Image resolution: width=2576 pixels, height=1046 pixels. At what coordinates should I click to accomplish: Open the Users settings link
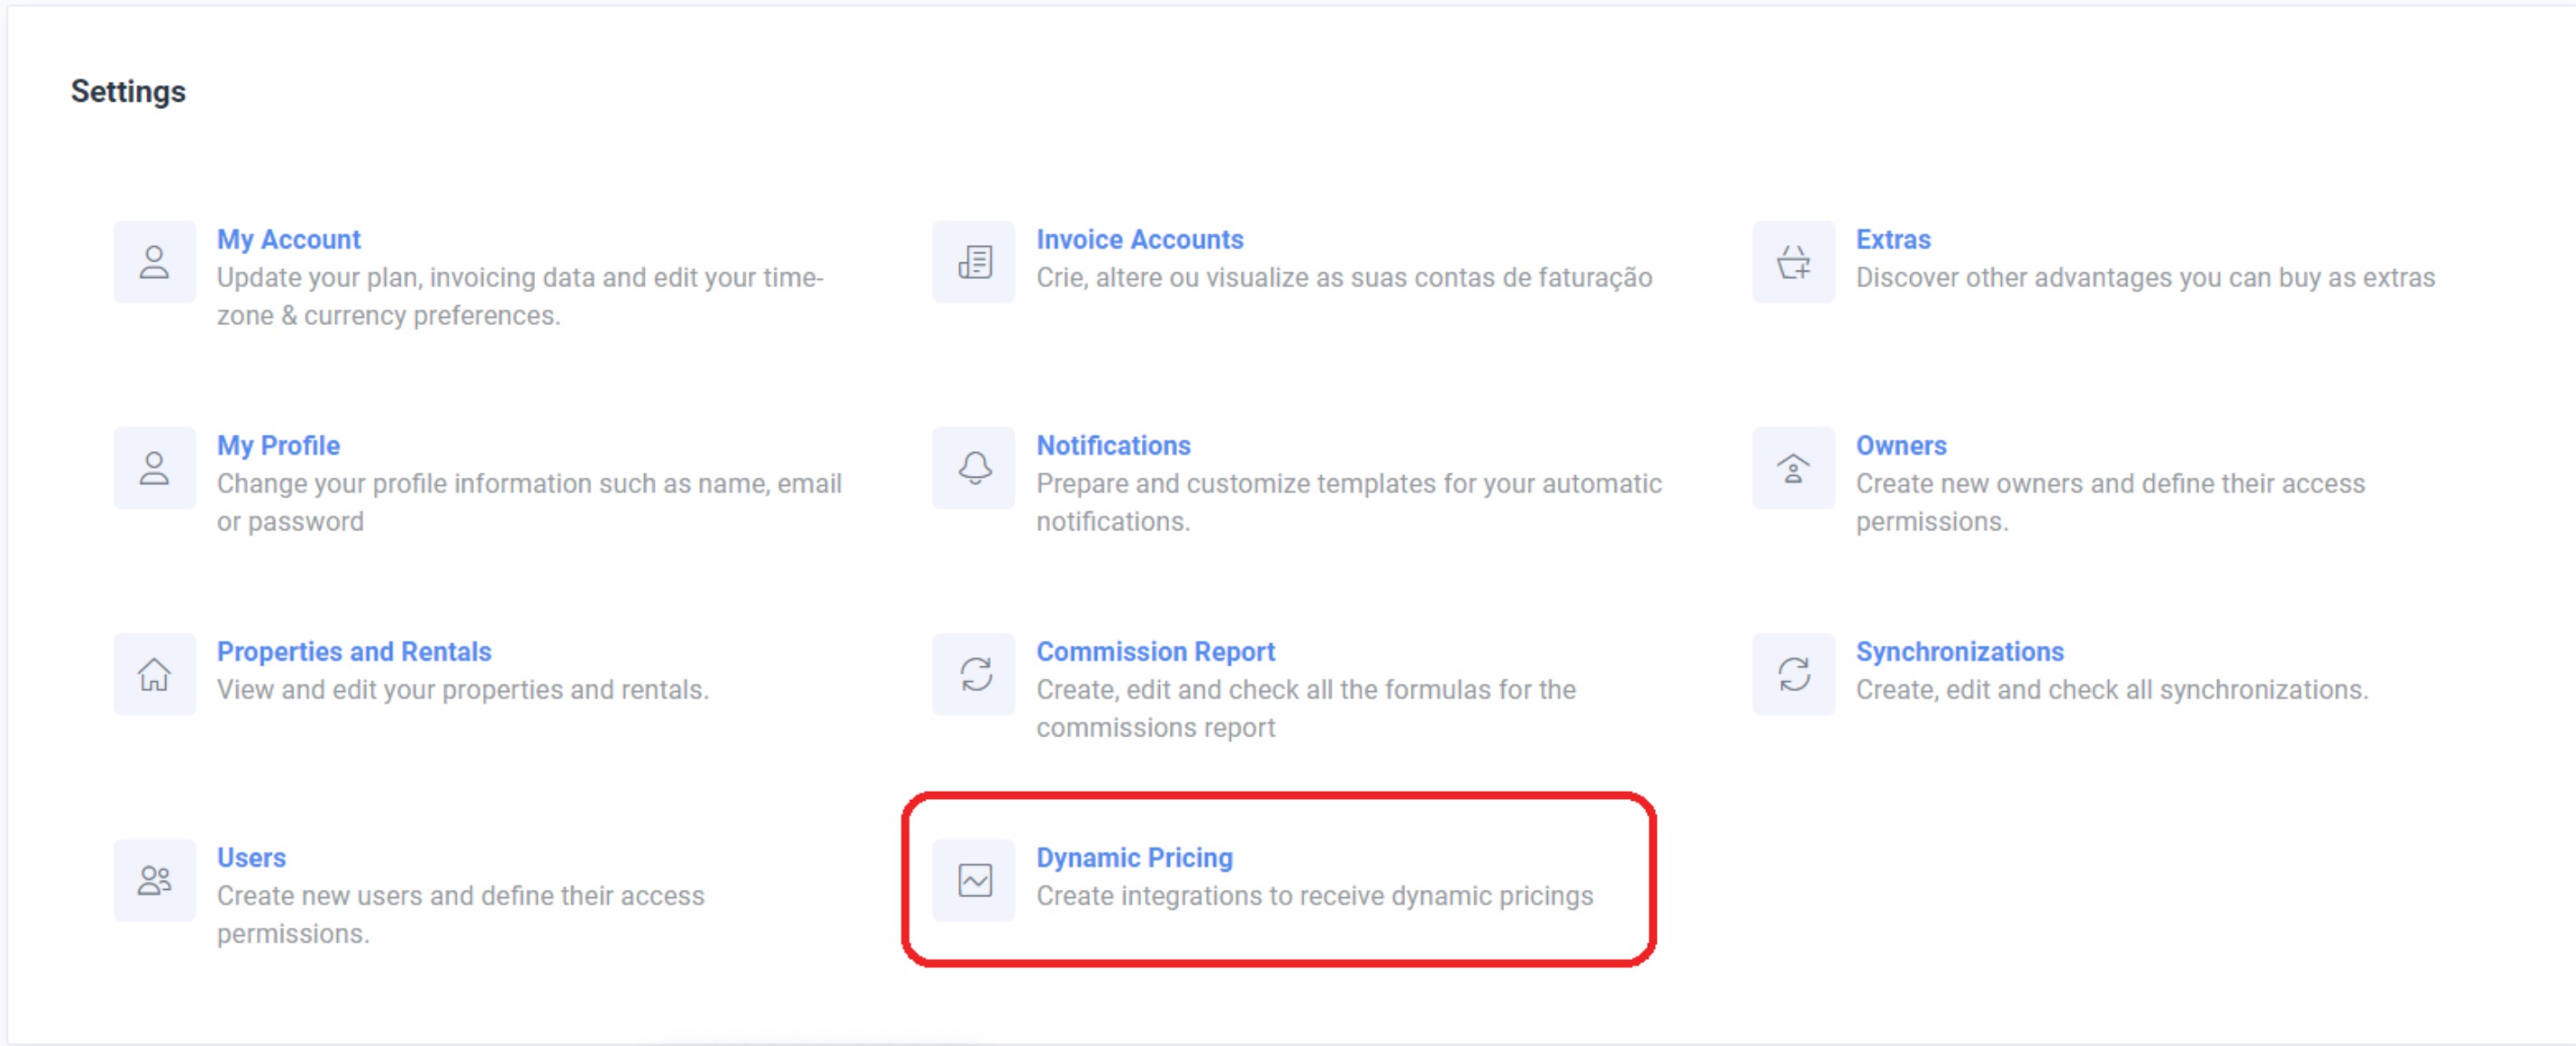pos(251,858)
